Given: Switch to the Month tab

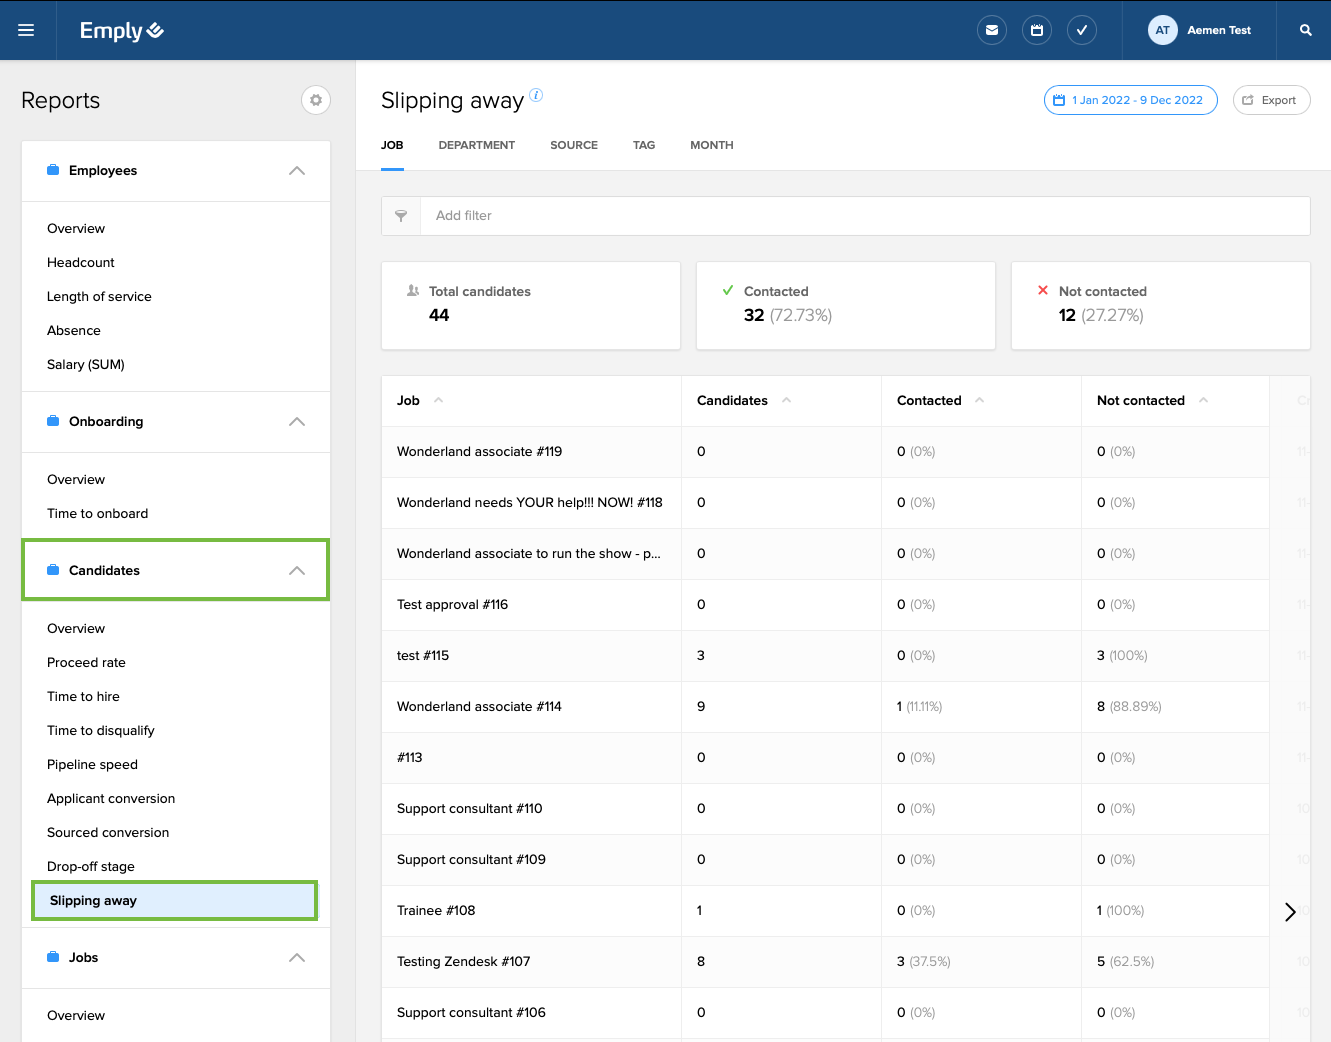Looking at the screenshot, I should pos(711,145).
